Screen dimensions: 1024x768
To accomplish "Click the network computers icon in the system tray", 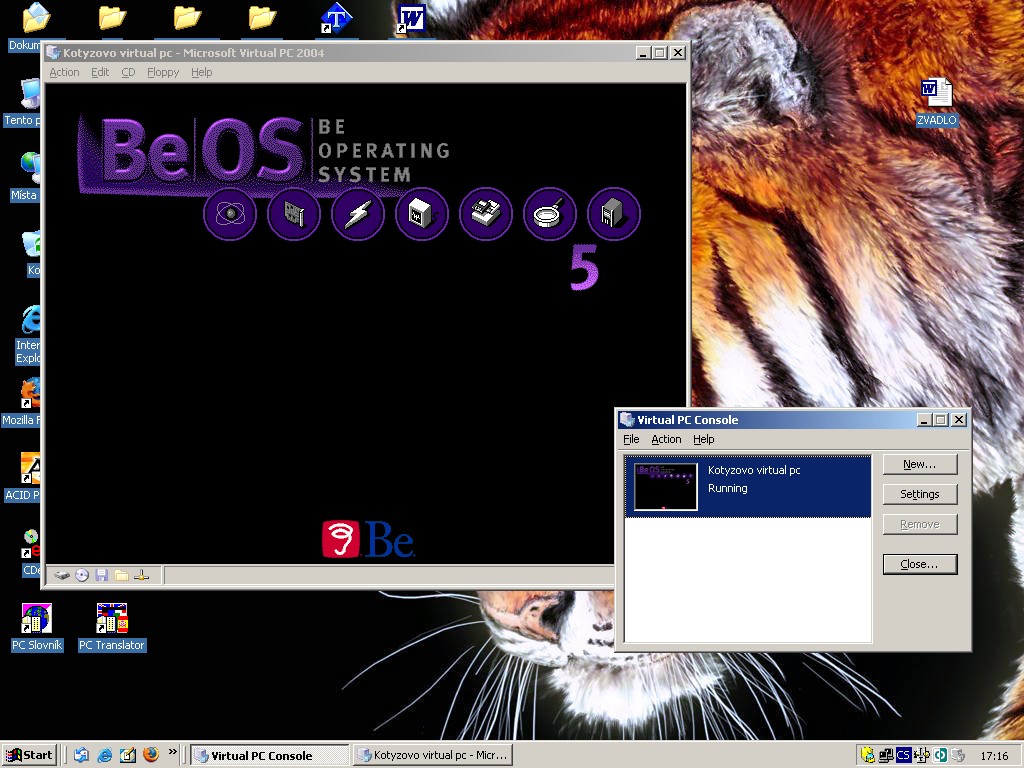I will tap(886, 755).
